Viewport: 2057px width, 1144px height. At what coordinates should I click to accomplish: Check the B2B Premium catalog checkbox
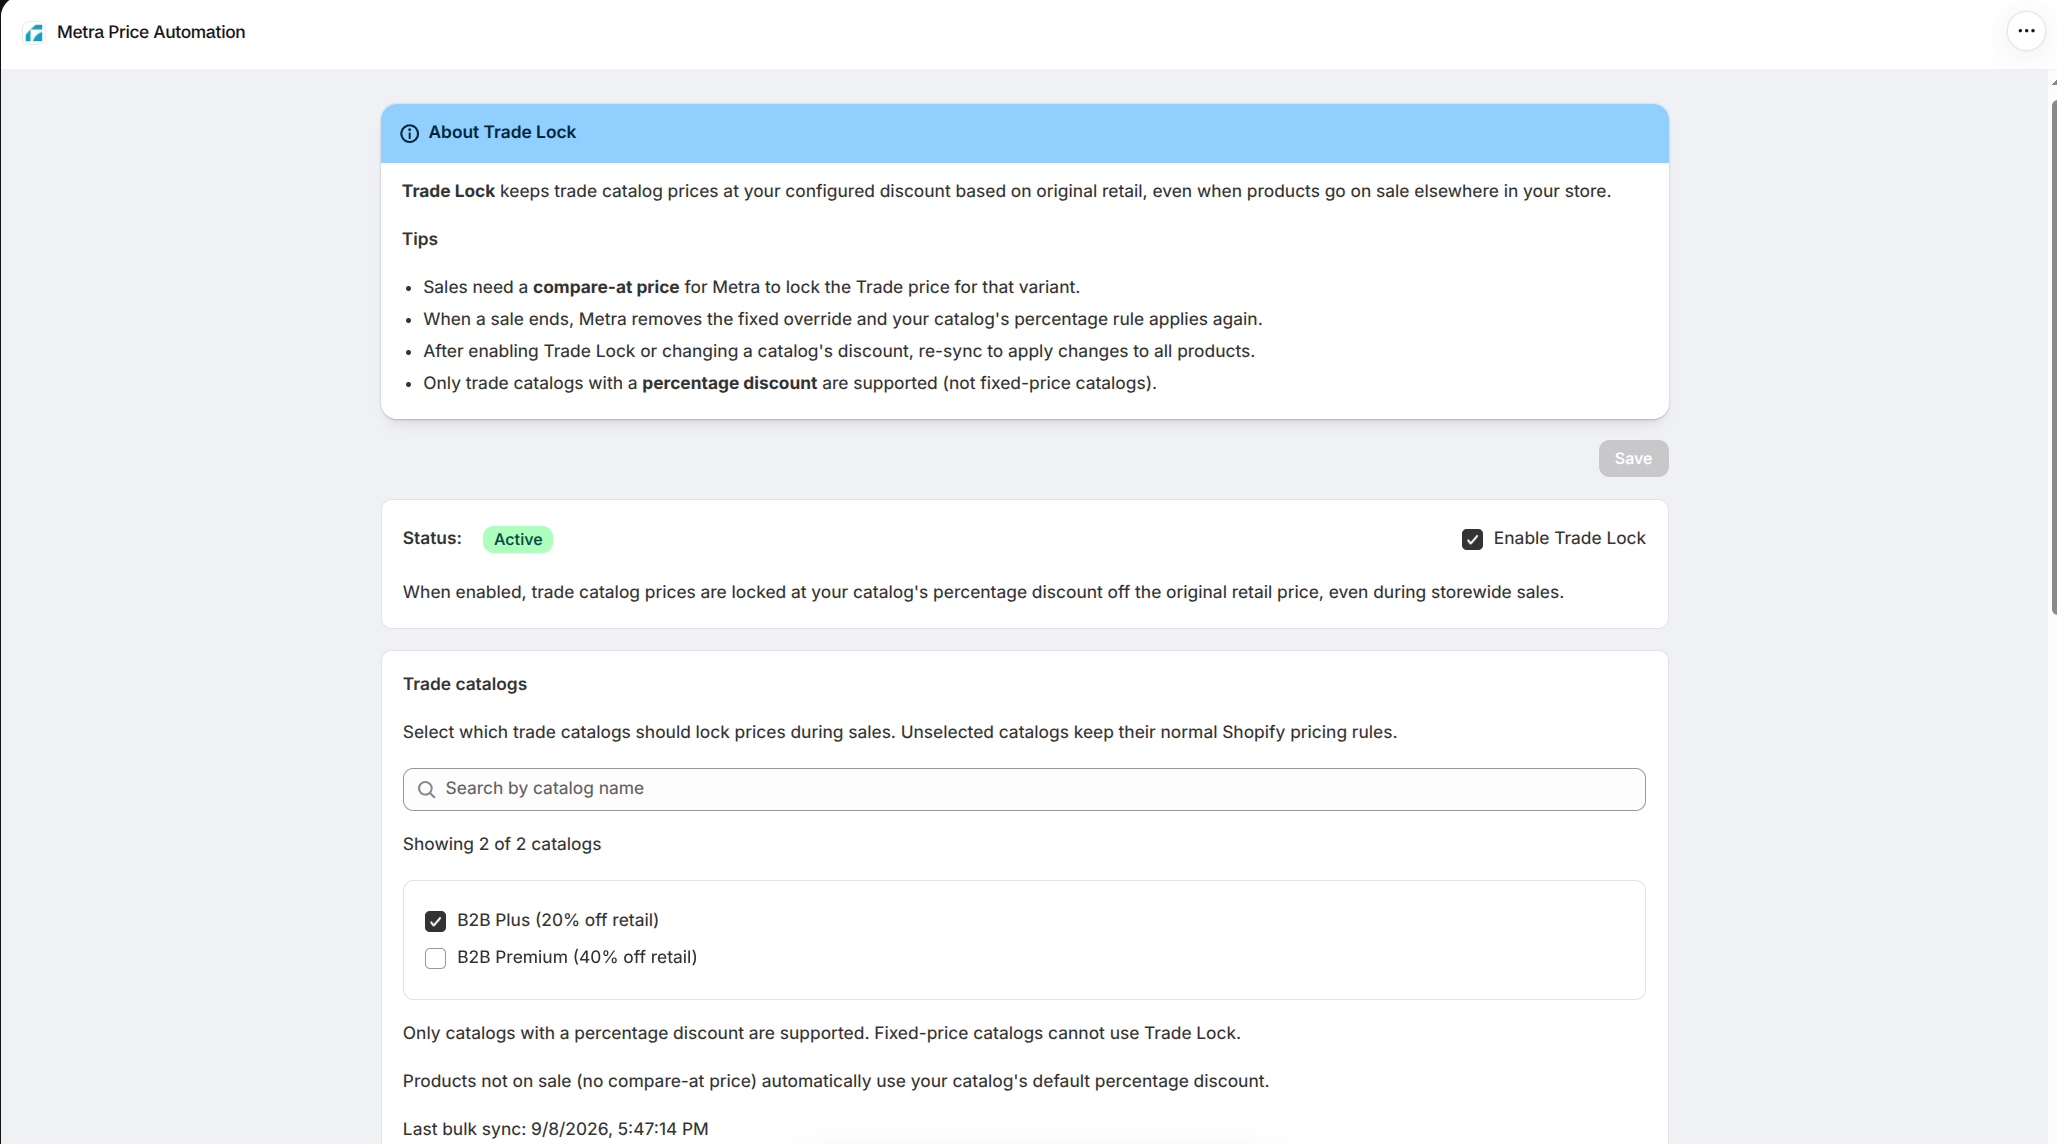coord(435,958)
